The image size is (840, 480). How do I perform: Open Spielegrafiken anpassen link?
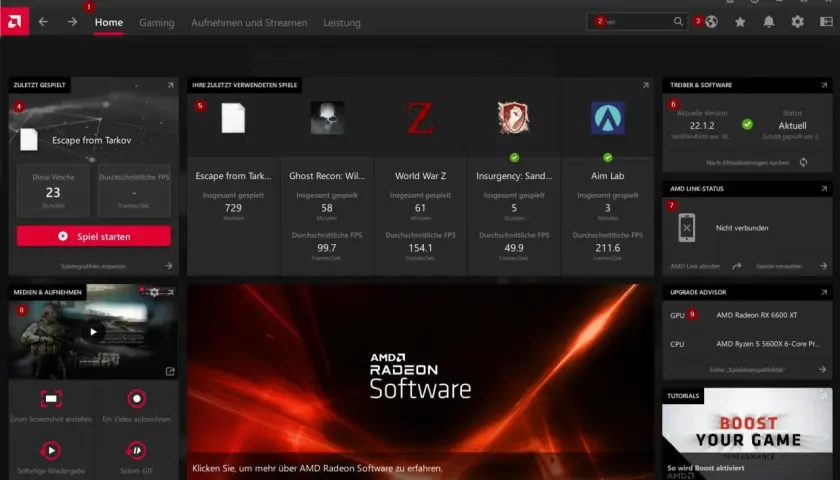(x=94, y=266)
